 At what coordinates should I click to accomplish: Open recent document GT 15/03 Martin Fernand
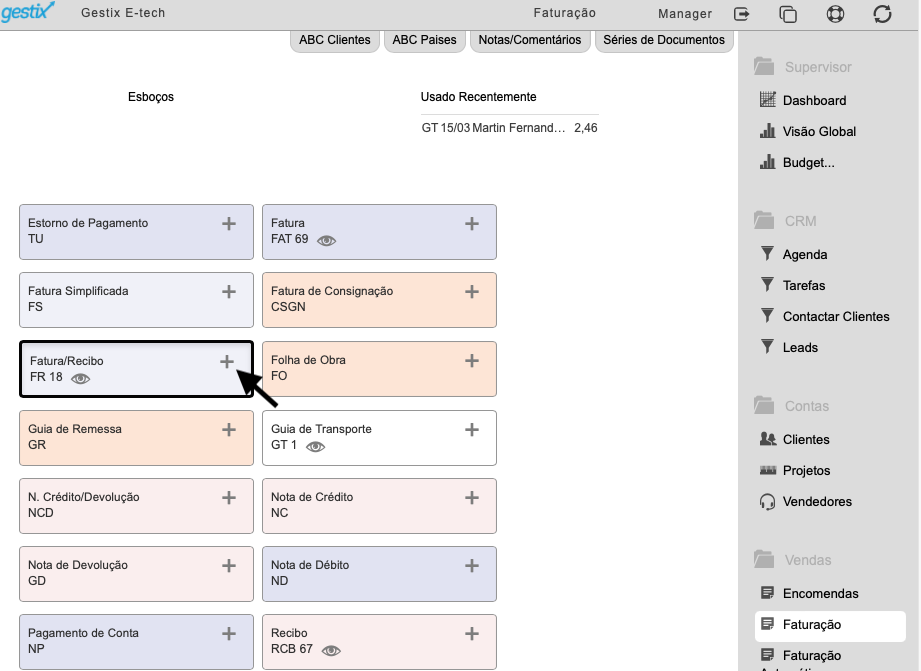509,128
